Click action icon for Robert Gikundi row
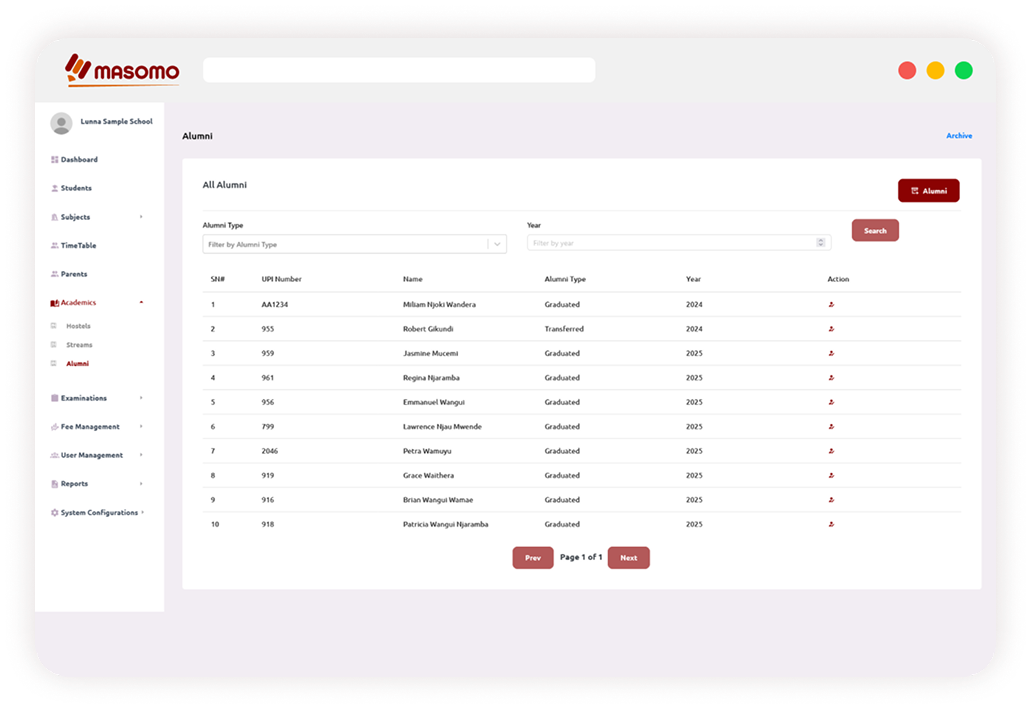This screenshot has height=709, width=1031. (x=831, y=329)
